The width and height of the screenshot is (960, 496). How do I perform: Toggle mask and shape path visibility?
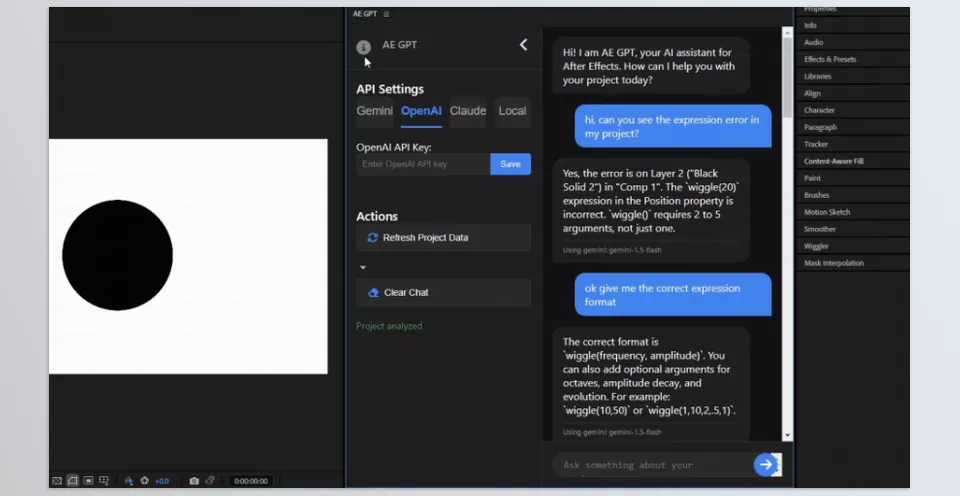73,481
